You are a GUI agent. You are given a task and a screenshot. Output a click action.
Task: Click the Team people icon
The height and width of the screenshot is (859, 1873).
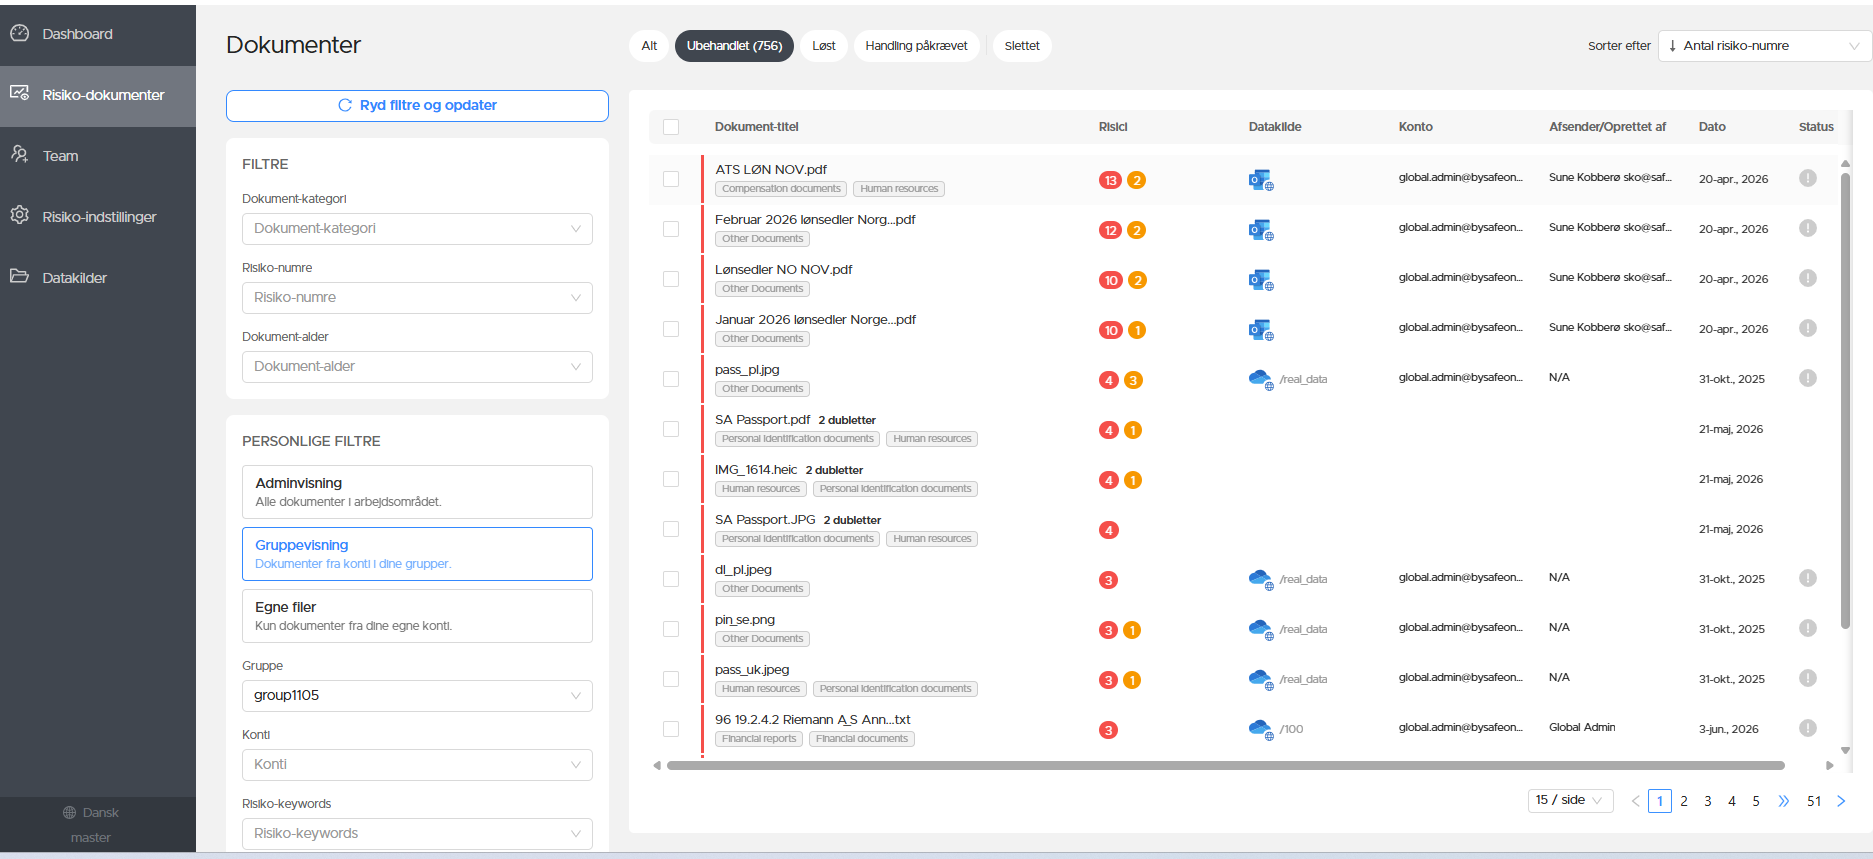(x=20, y=155)
